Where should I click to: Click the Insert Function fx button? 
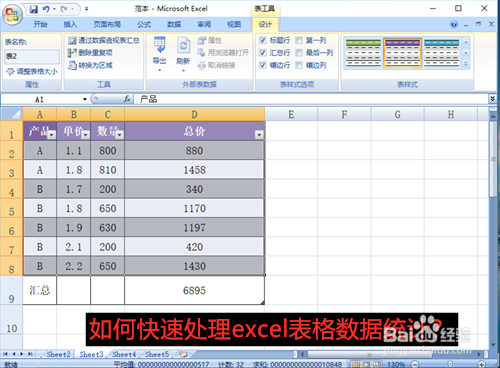(x=127, y=99)
